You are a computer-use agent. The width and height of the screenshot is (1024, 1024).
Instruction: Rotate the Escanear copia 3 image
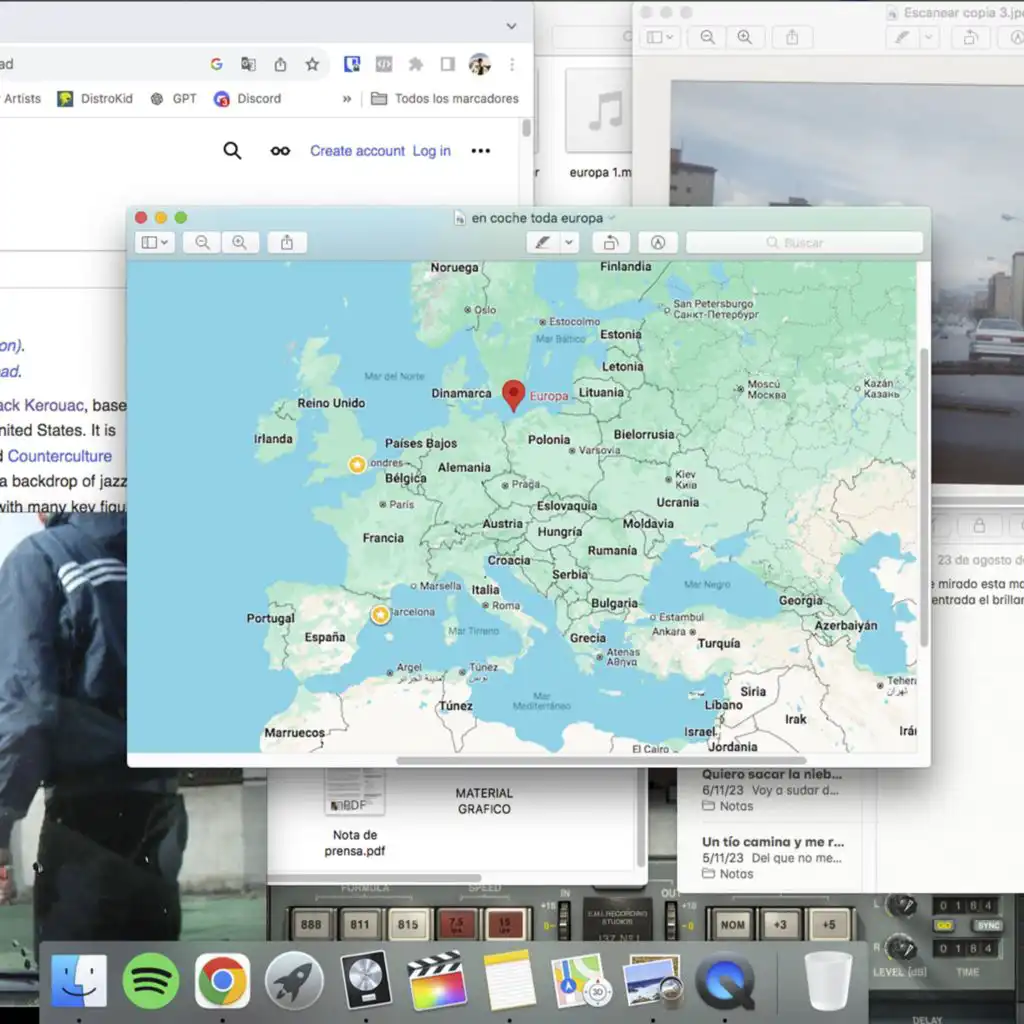point(970,37)
